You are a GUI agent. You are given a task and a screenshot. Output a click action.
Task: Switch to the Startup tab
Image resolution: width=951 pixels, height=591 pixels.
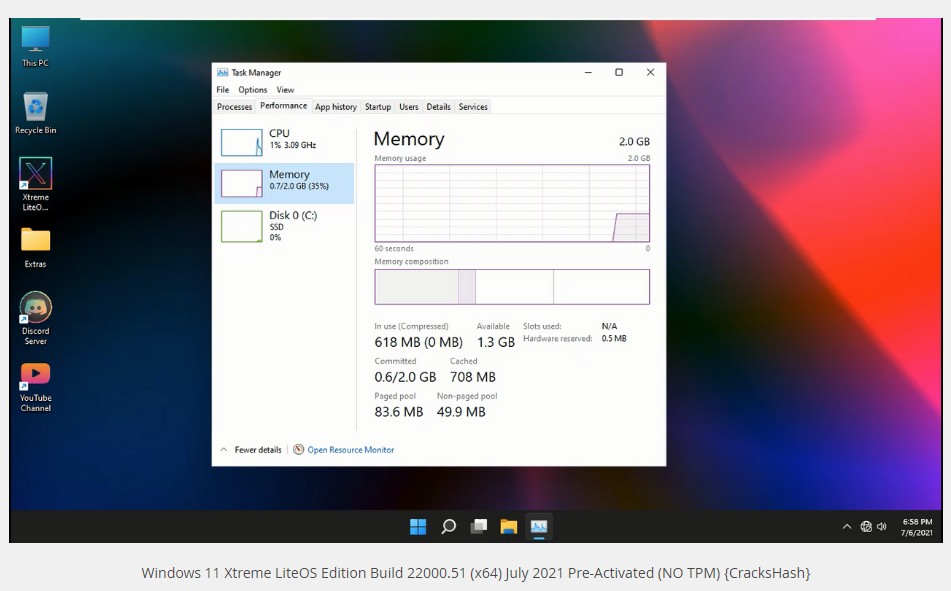click(378, 107)
